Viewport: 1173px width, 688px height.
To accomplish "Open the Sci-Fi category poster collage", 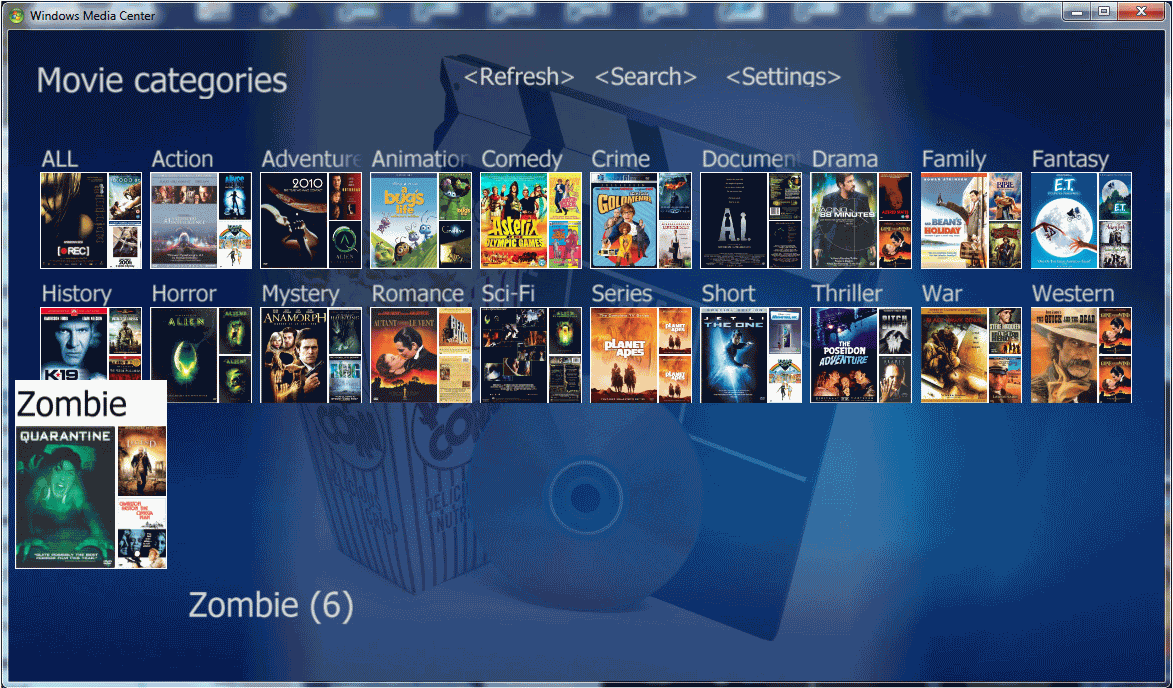I will pos(530,355).
